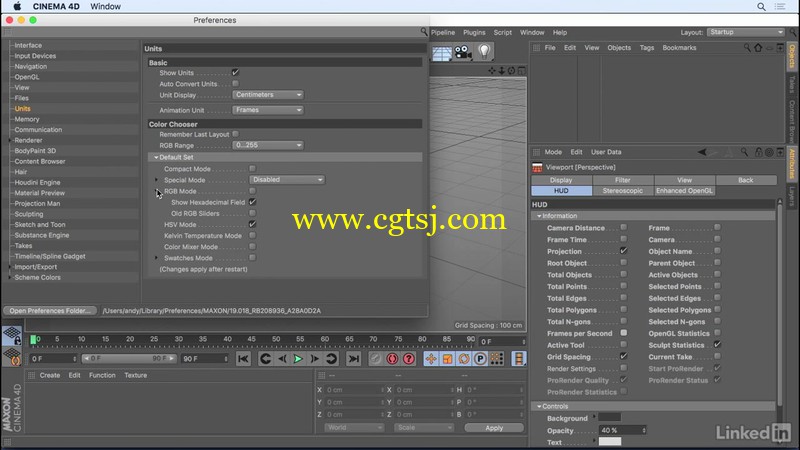Enable Old RGB Sliders checkbox
Image resolution: width=800 pixels, height=450 pixels.
pos(252,213)
